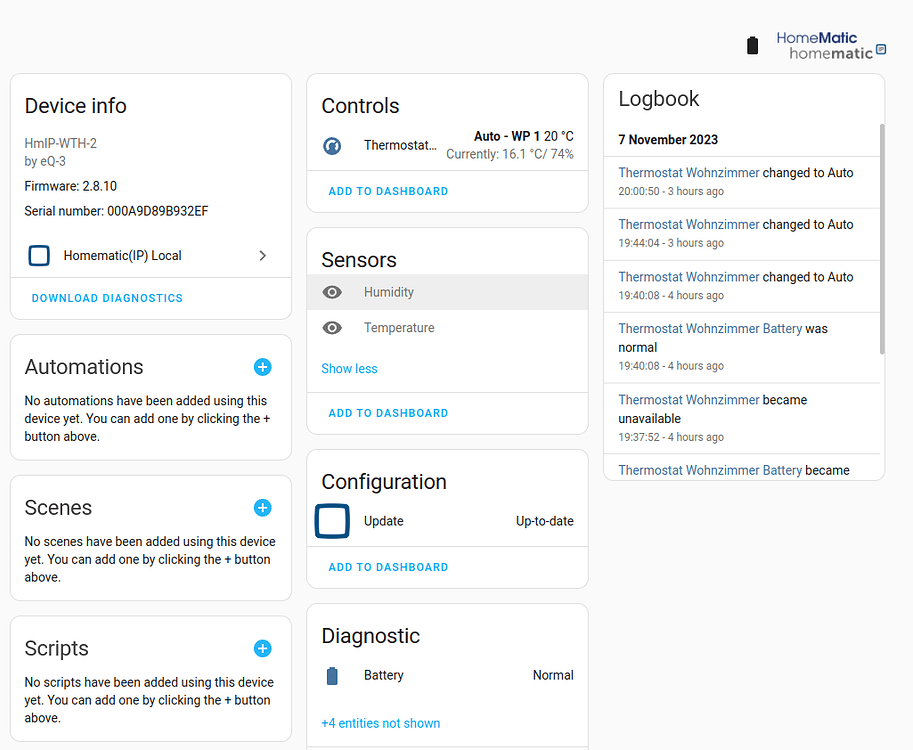Click the Update entity icon in Configuration

pos(332,521)
